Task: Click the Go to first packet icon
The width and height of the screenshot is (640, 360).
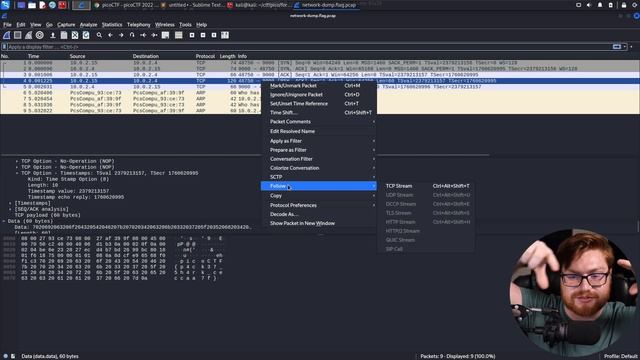Action: [143, 35]
